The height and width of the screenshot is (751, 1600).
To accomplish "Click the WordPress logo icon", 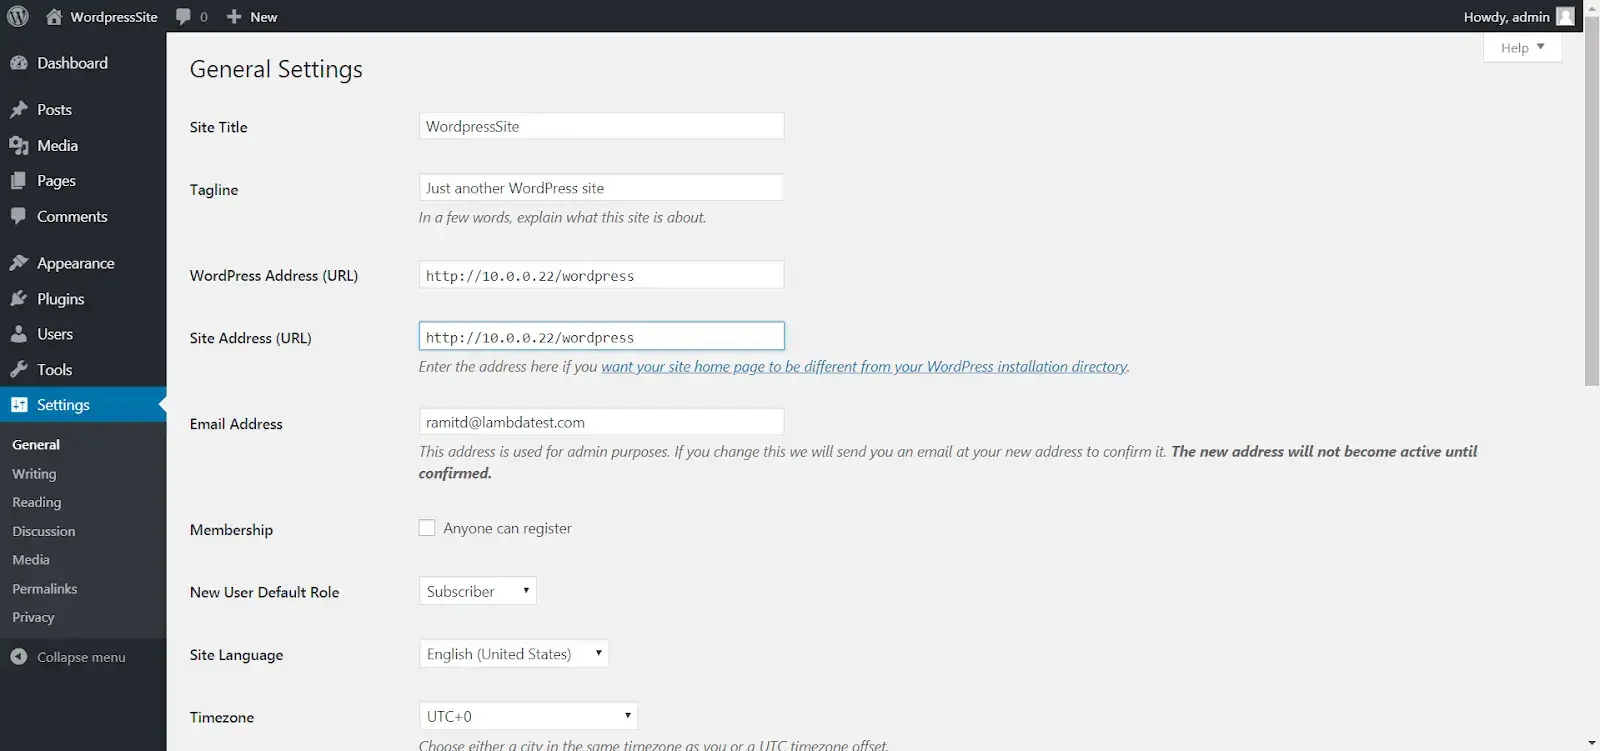I will 18,16.
